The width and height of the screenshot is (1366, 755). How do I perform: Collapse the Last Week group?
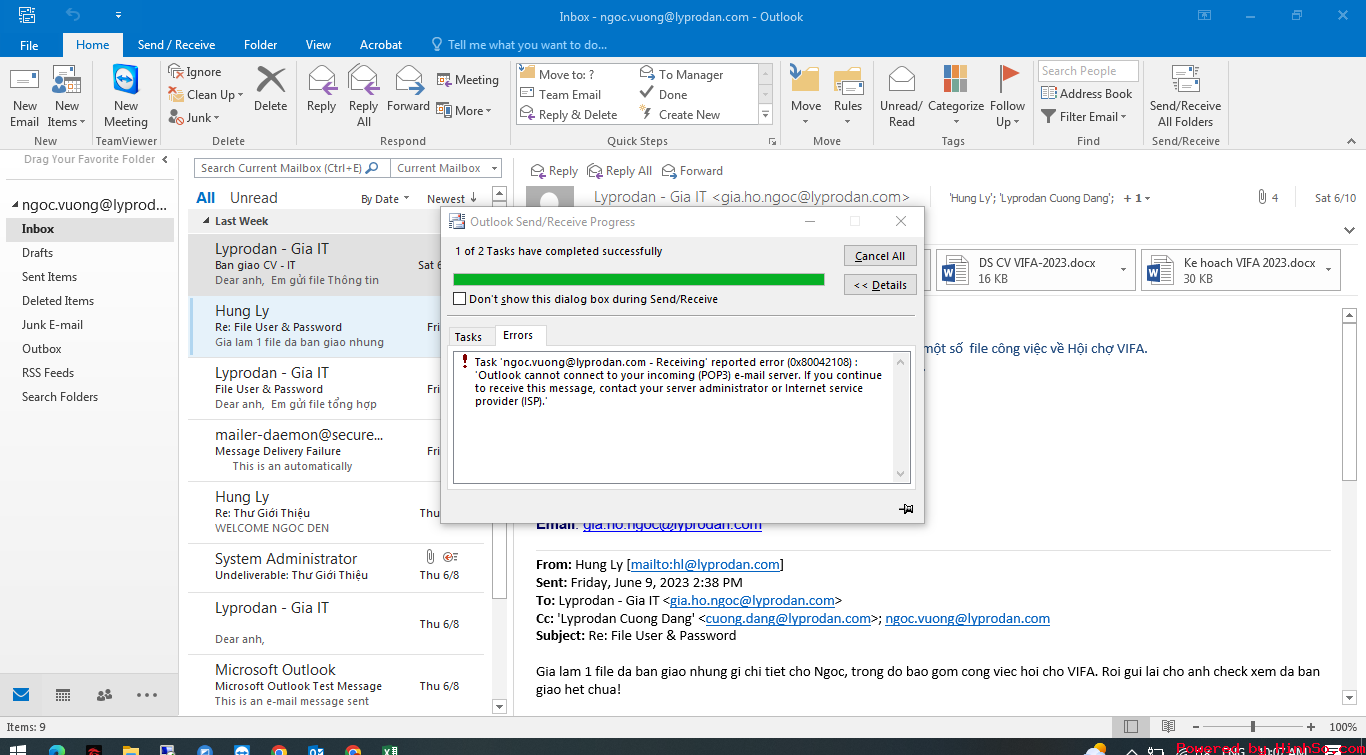pos(207,221)
